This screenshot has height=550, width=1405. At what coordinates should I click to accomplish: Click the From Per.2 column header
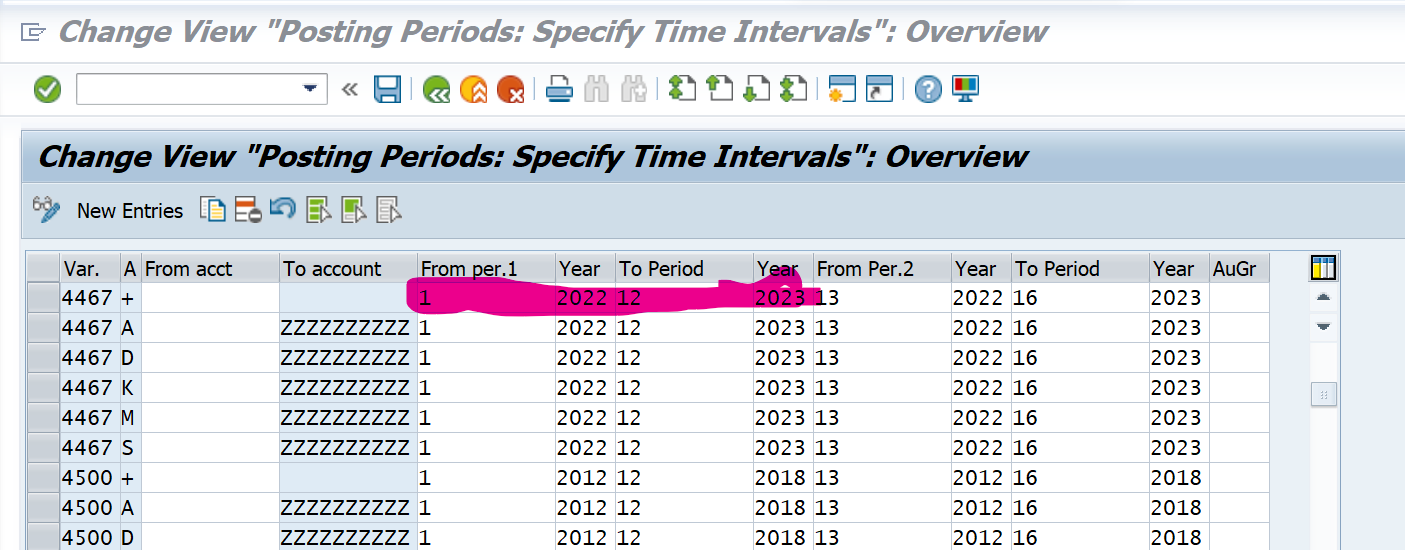click(x=882, y=268)
